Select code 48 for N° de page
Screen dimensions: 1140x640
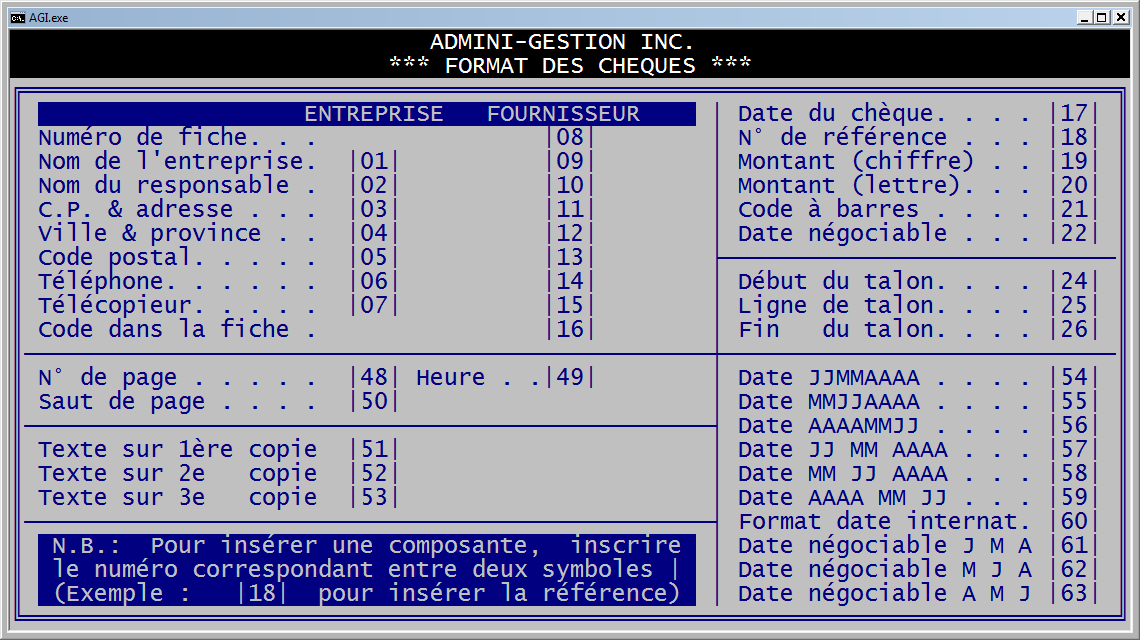(374, 378)
